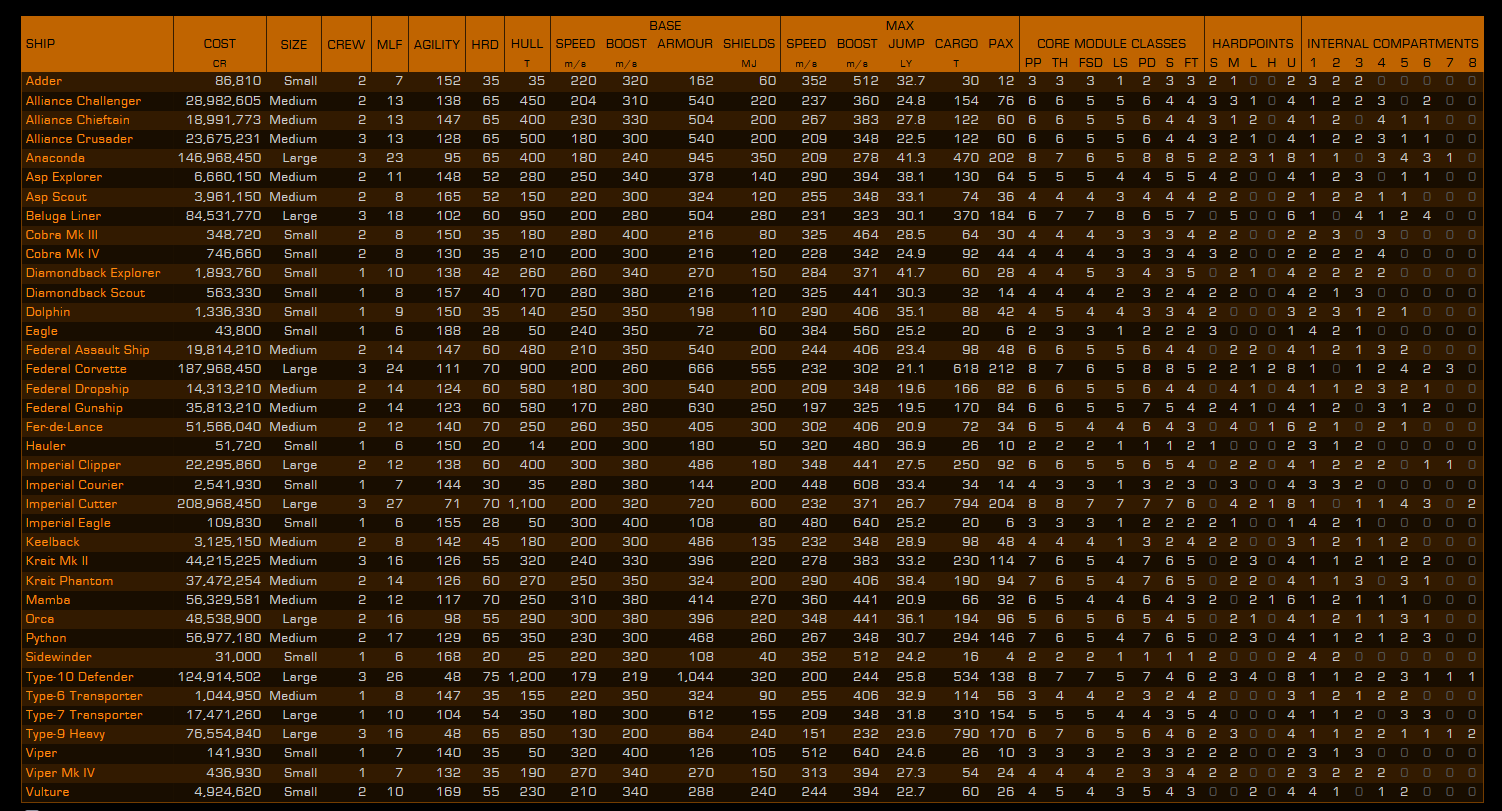Open the Cobra Mk IV entry
Image resolution: width=1502 pixels, height=811 pixels.
point(61,254)
